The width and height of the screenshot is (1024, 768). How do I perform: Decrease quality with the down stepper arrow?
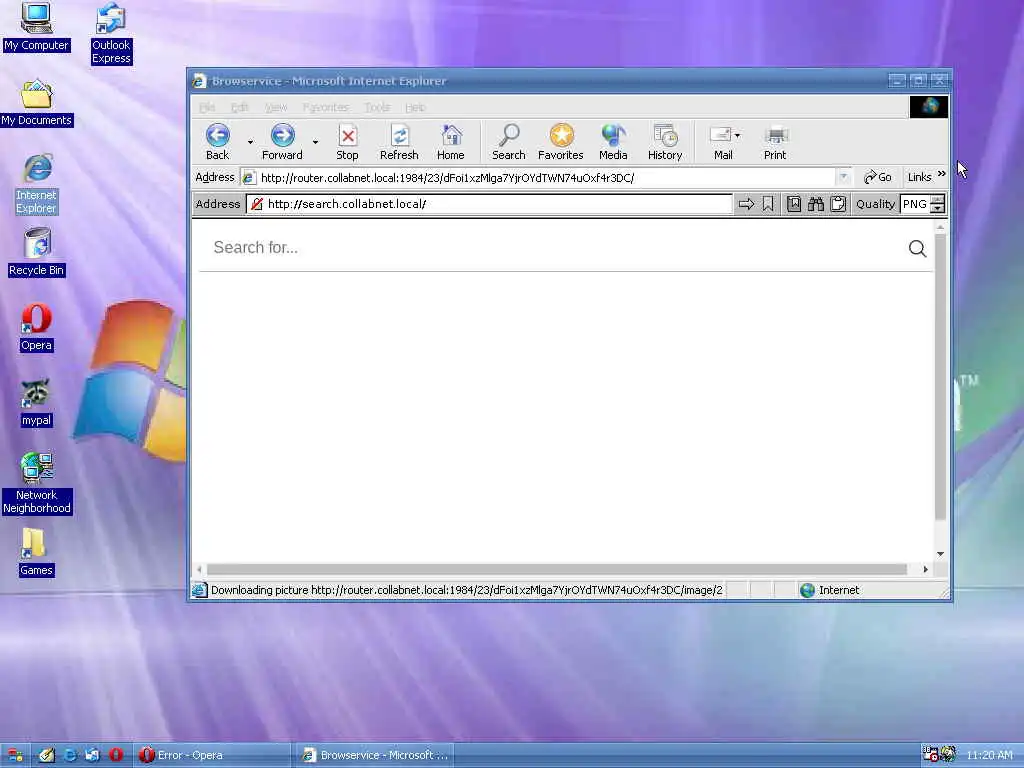coord(938,208)
